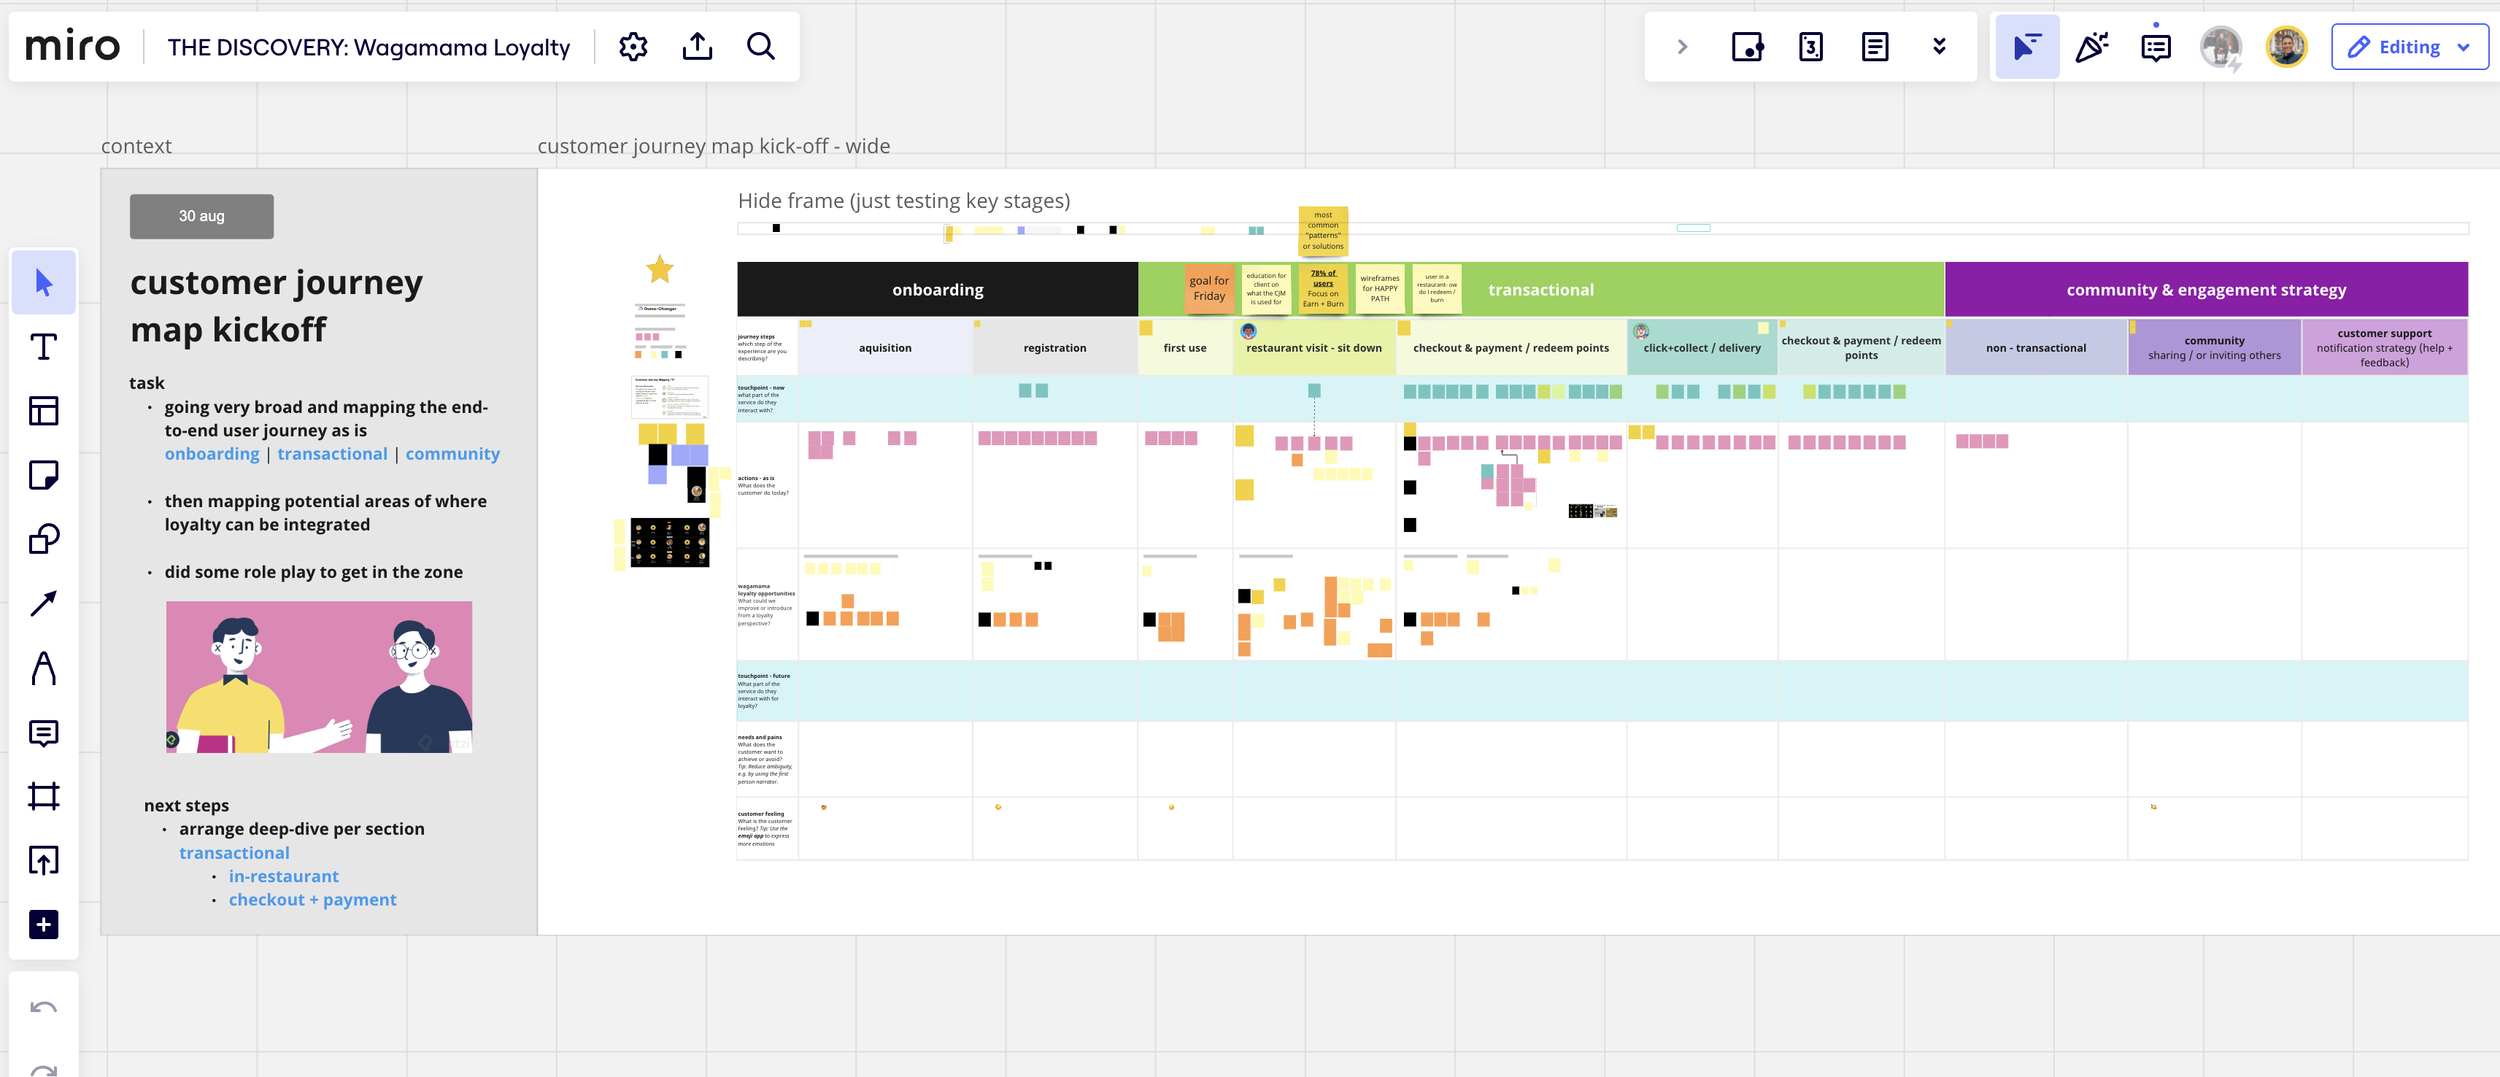Select the role play illustration image
Image resolution: width=2500 pixels, height=1077 pixels.
pyautogui.click(x=319, y=677)
